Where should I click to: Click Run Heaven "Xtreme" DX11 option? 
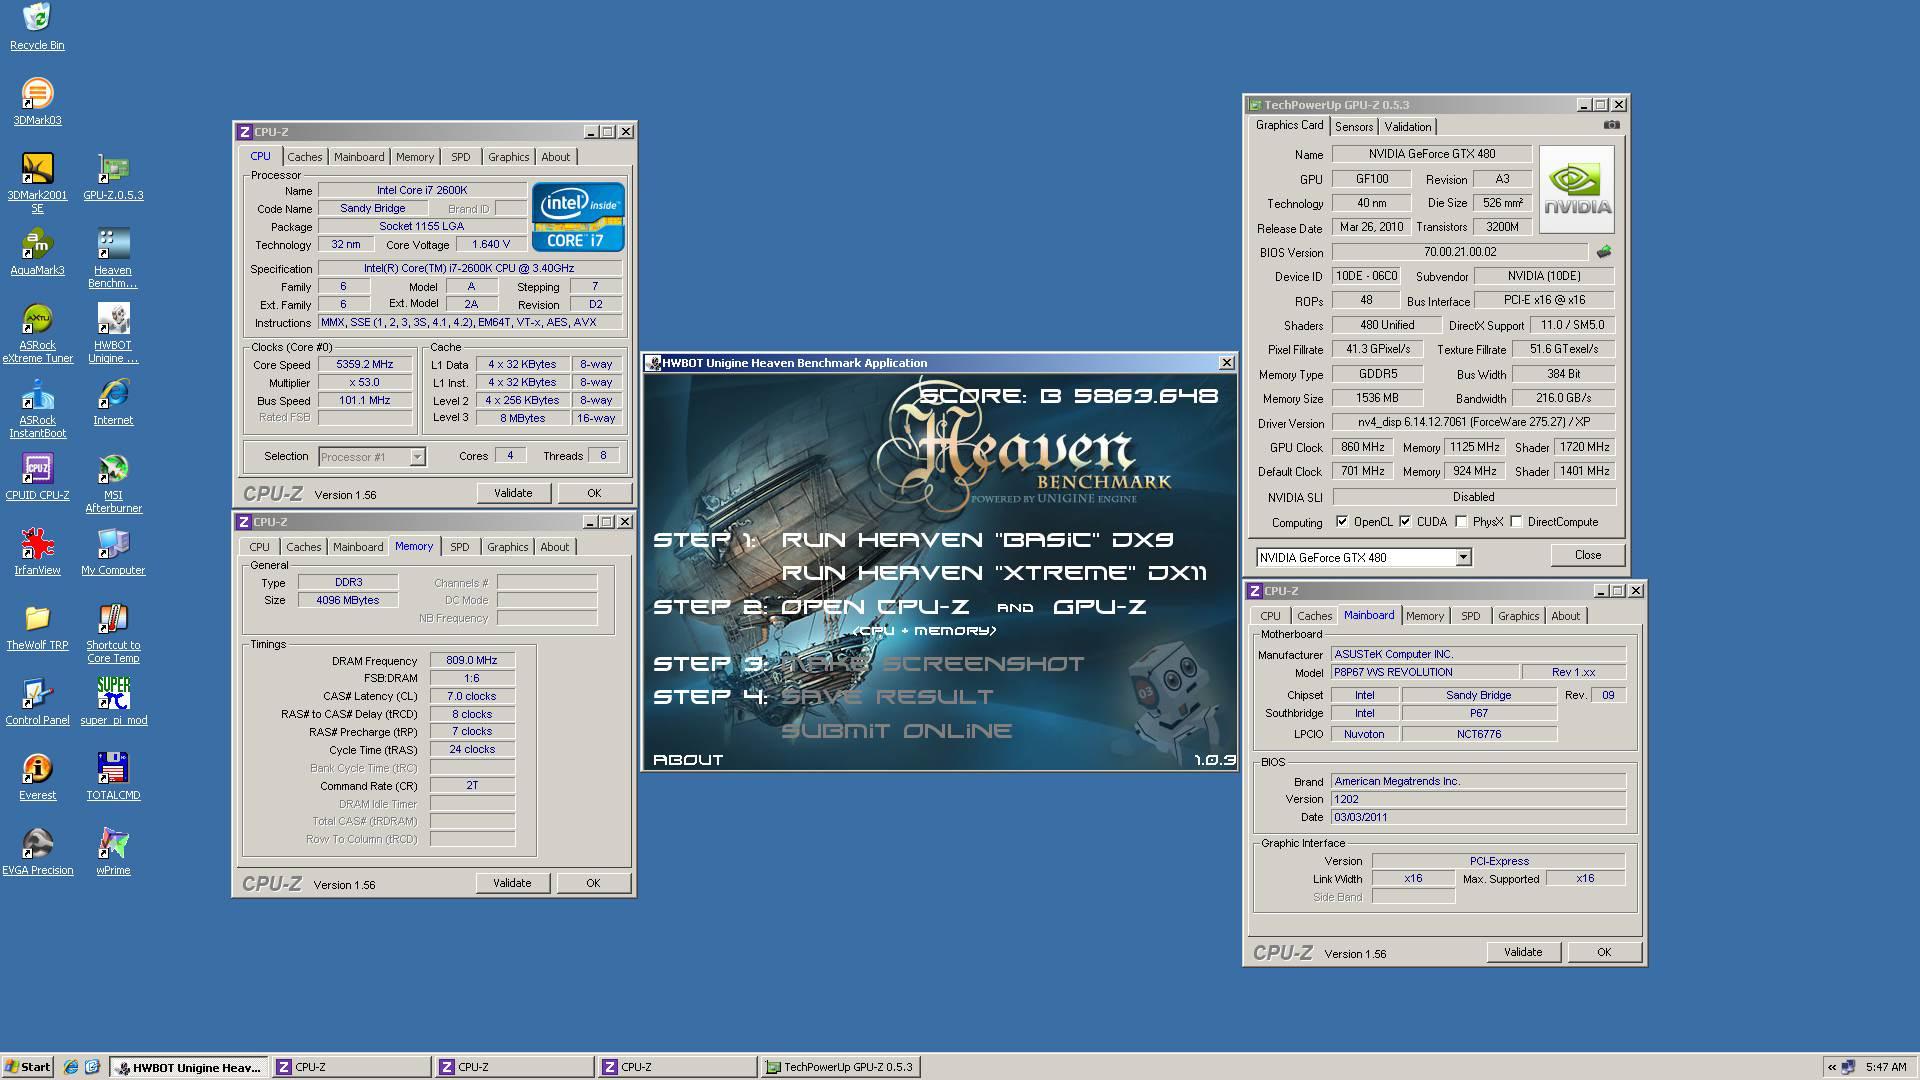[994, 573]
